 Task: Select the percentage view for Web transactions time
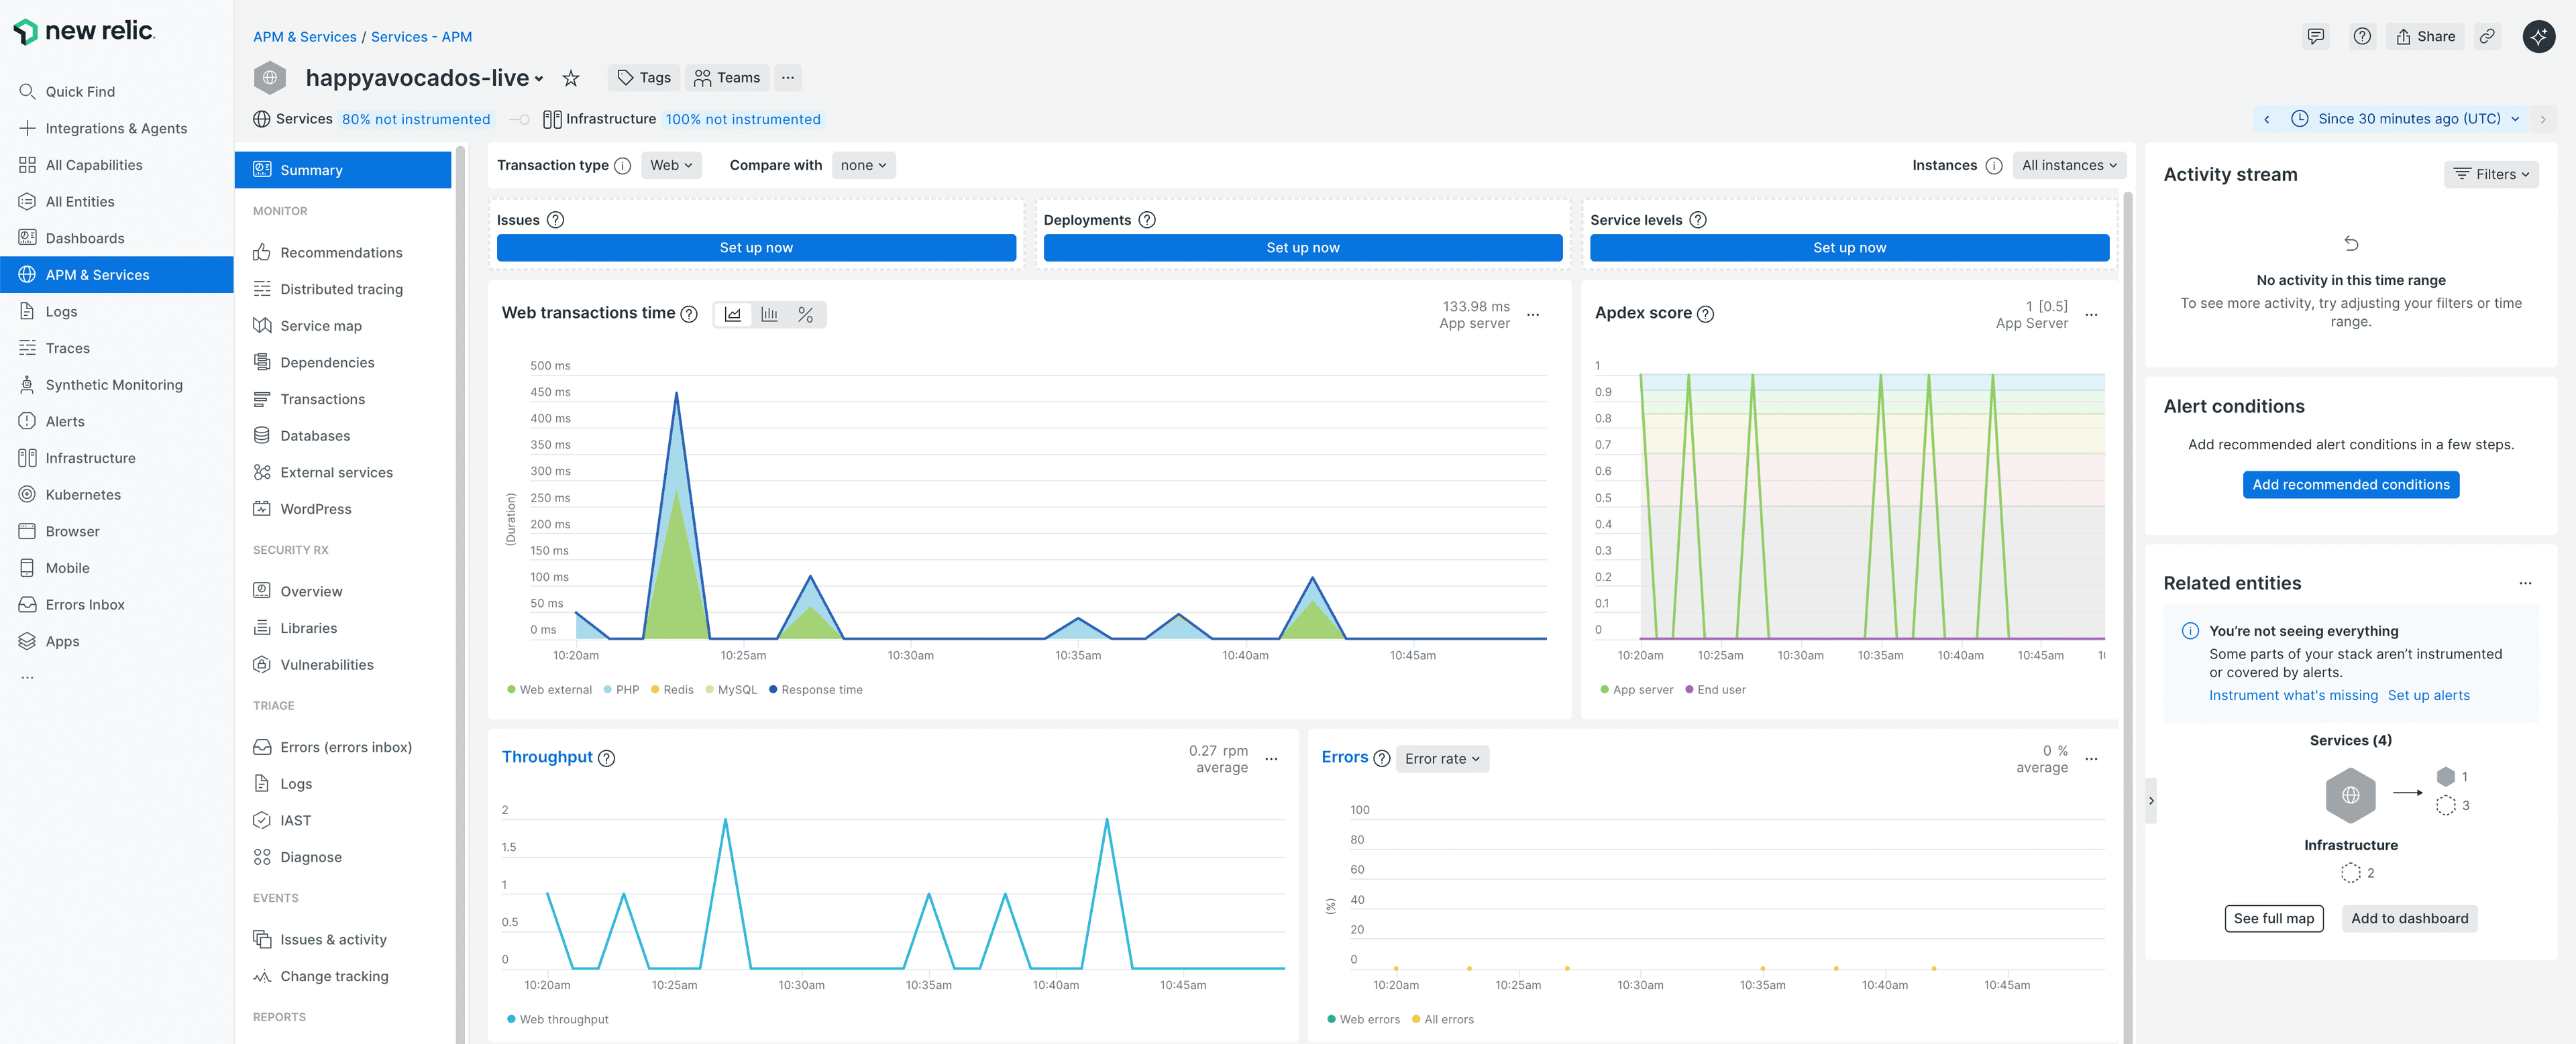click(806, 314)
